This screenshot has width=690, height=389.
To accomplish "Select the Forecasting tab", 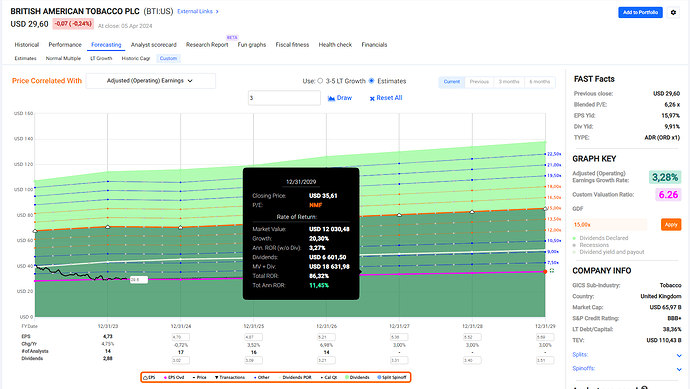I will click(x=106, y=45).
